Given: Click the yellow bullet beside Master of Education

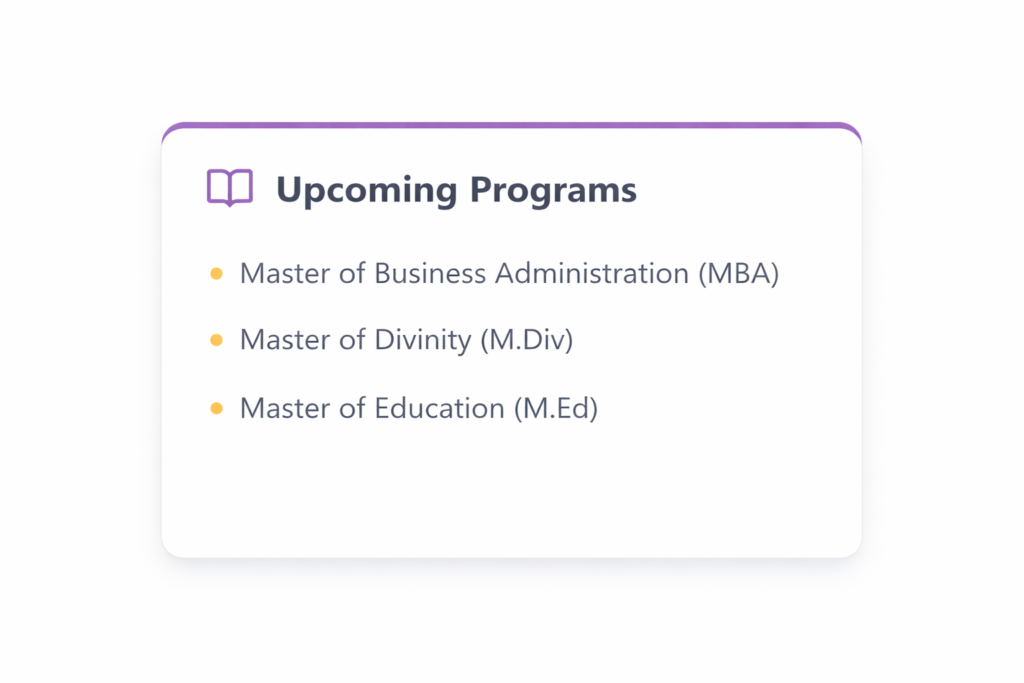Looking at the screenshot, I should click(216, 408).
